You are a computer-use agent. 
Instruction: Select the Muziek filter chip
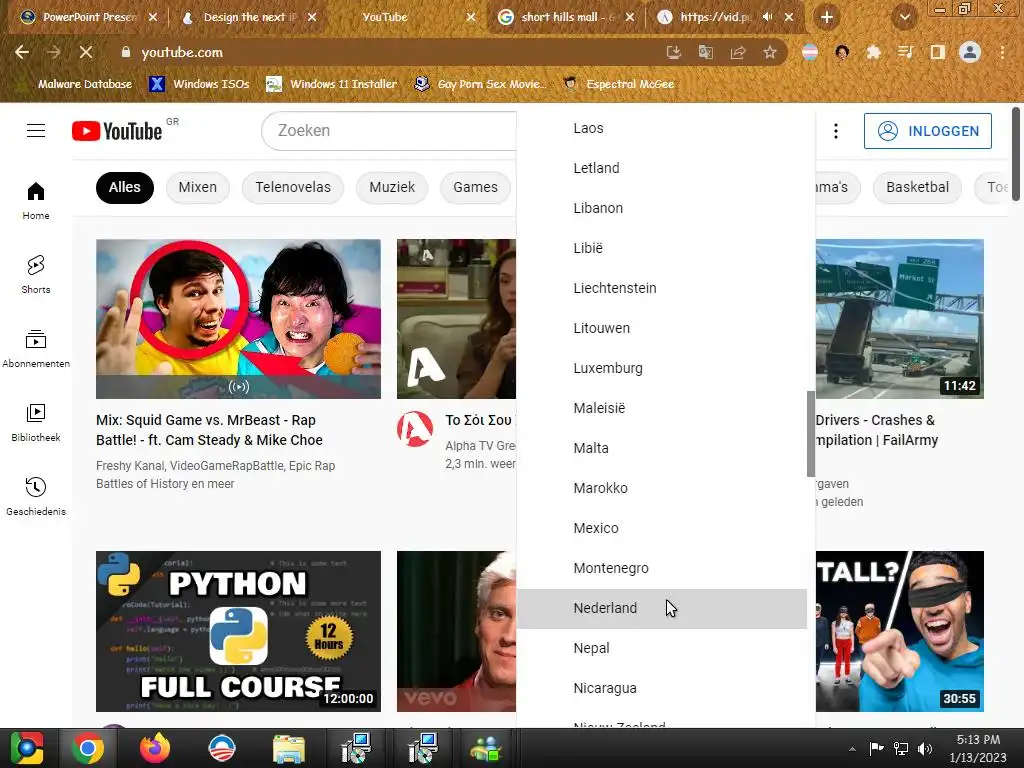click(x=392, y=187)
